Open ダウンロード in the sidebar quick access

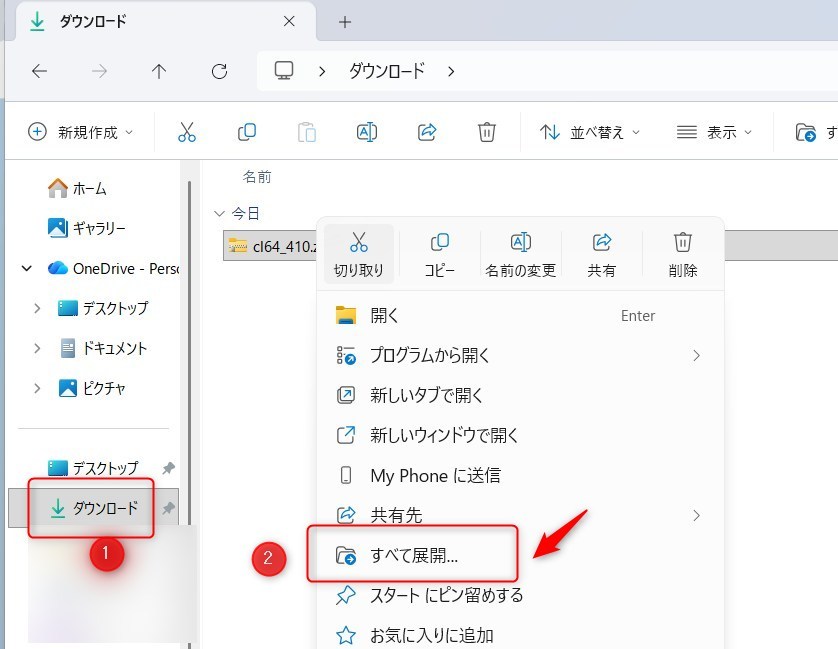click(105, 508)
